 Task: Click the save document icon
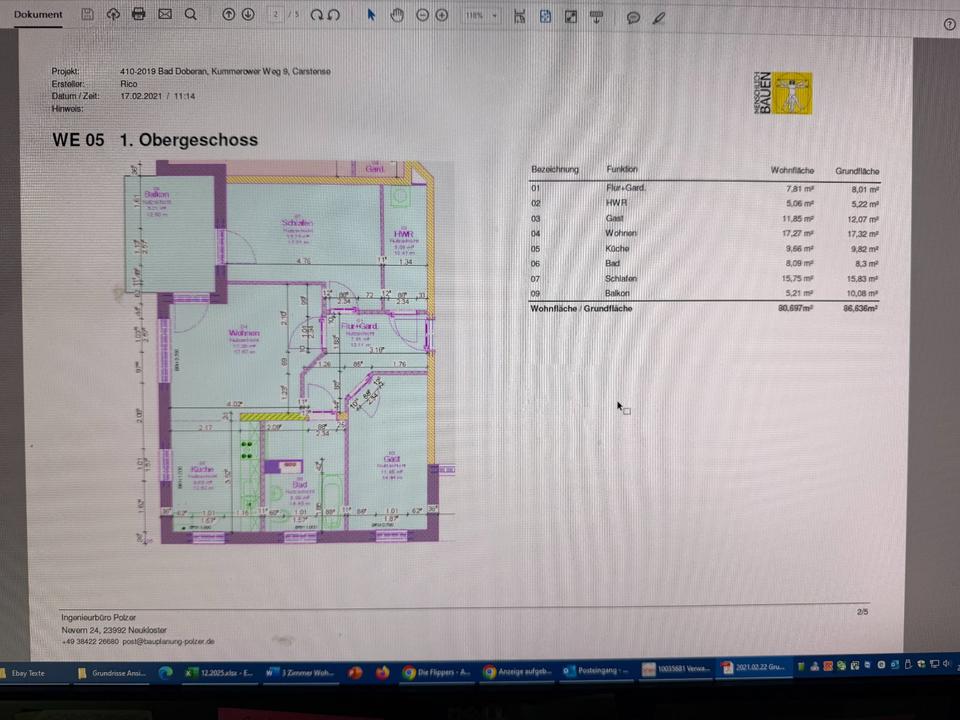87,15
